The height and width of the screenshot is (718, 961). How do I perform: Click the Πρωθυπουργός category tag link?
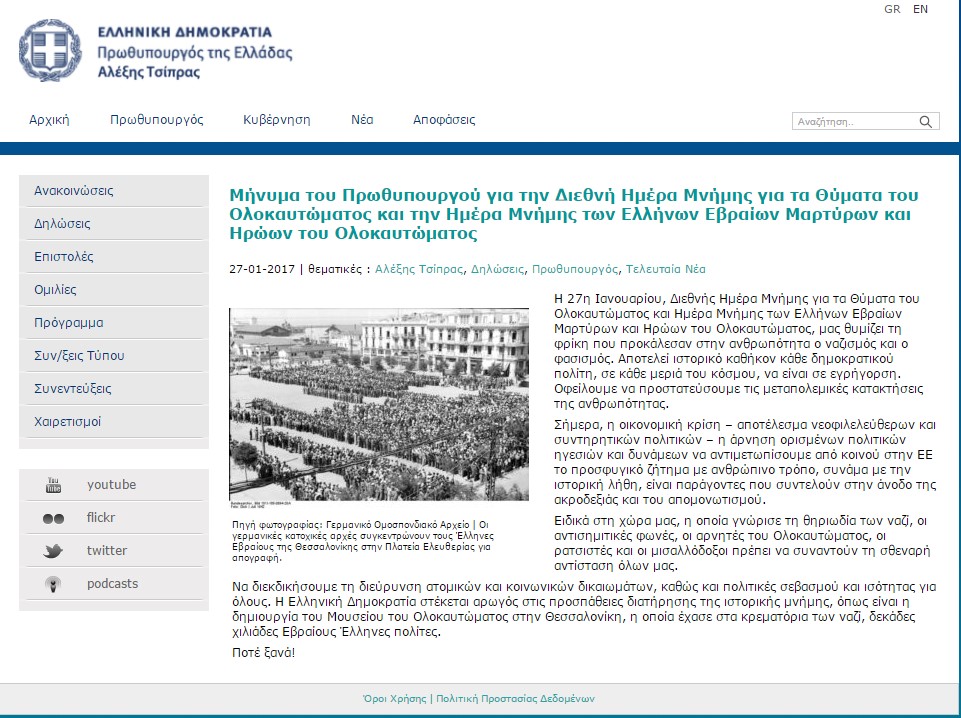click(x=575, y=269)
